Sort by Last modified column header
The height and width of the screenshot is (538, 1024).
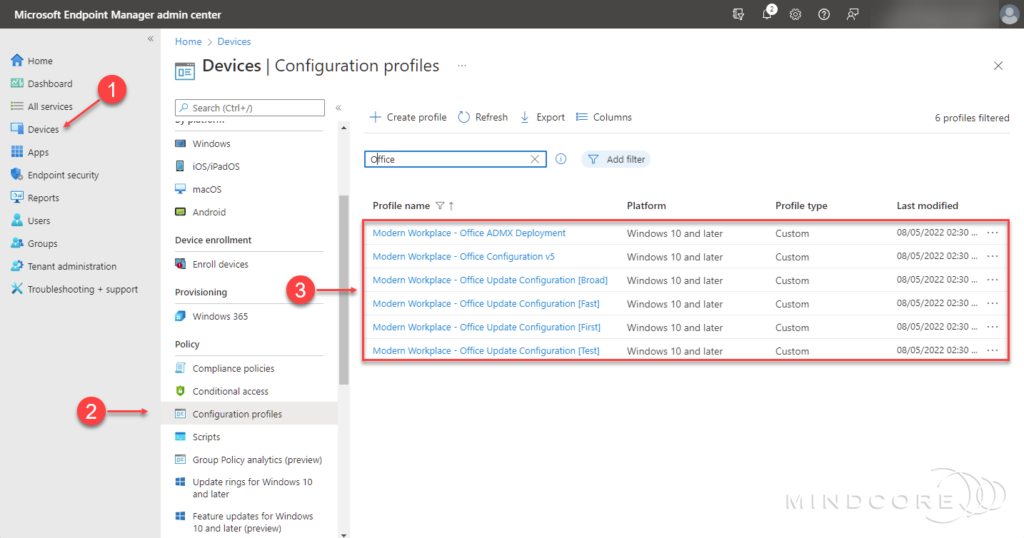point(927,206)
